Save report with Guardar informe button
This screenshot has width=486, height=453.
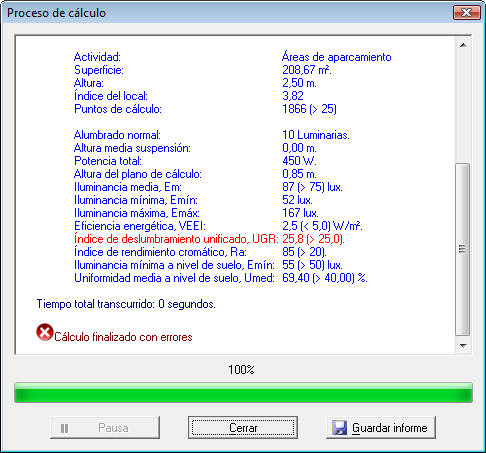point(381,427)
